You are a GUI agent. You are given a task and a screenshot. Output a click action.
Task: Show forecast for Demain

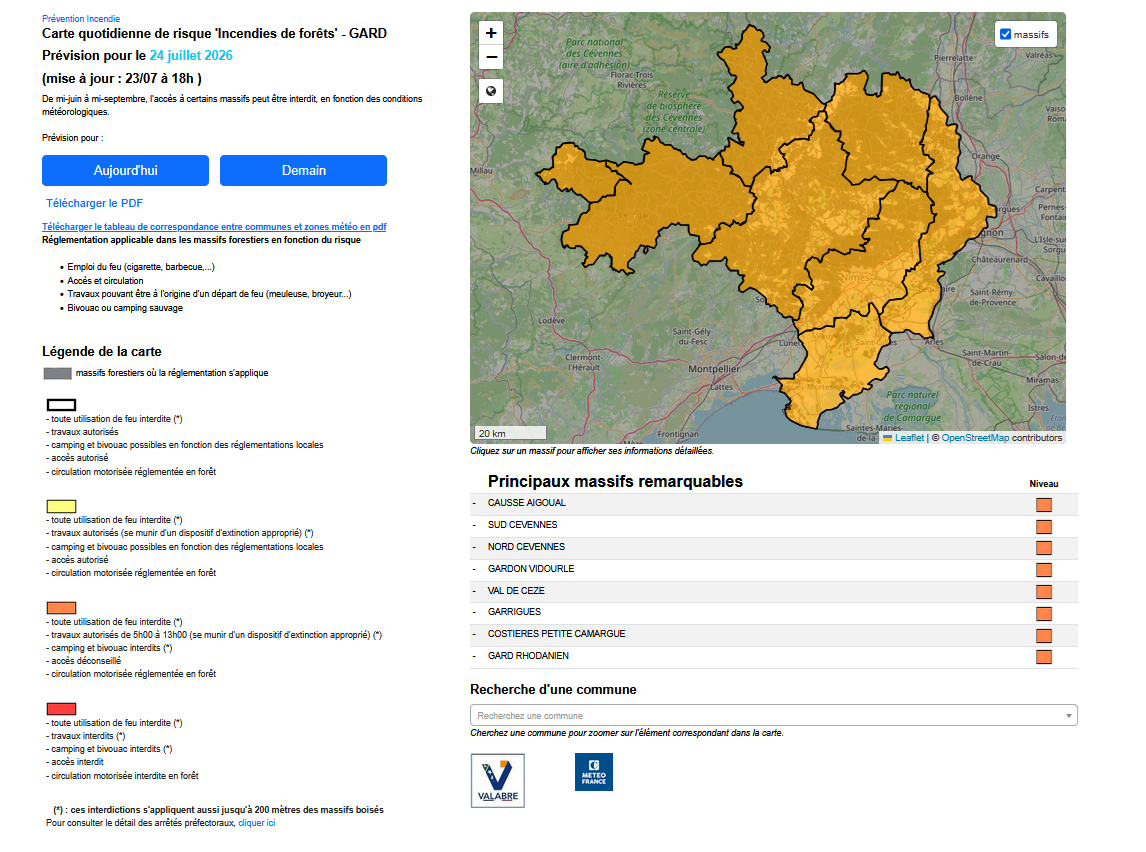click(x=303, y=170)
